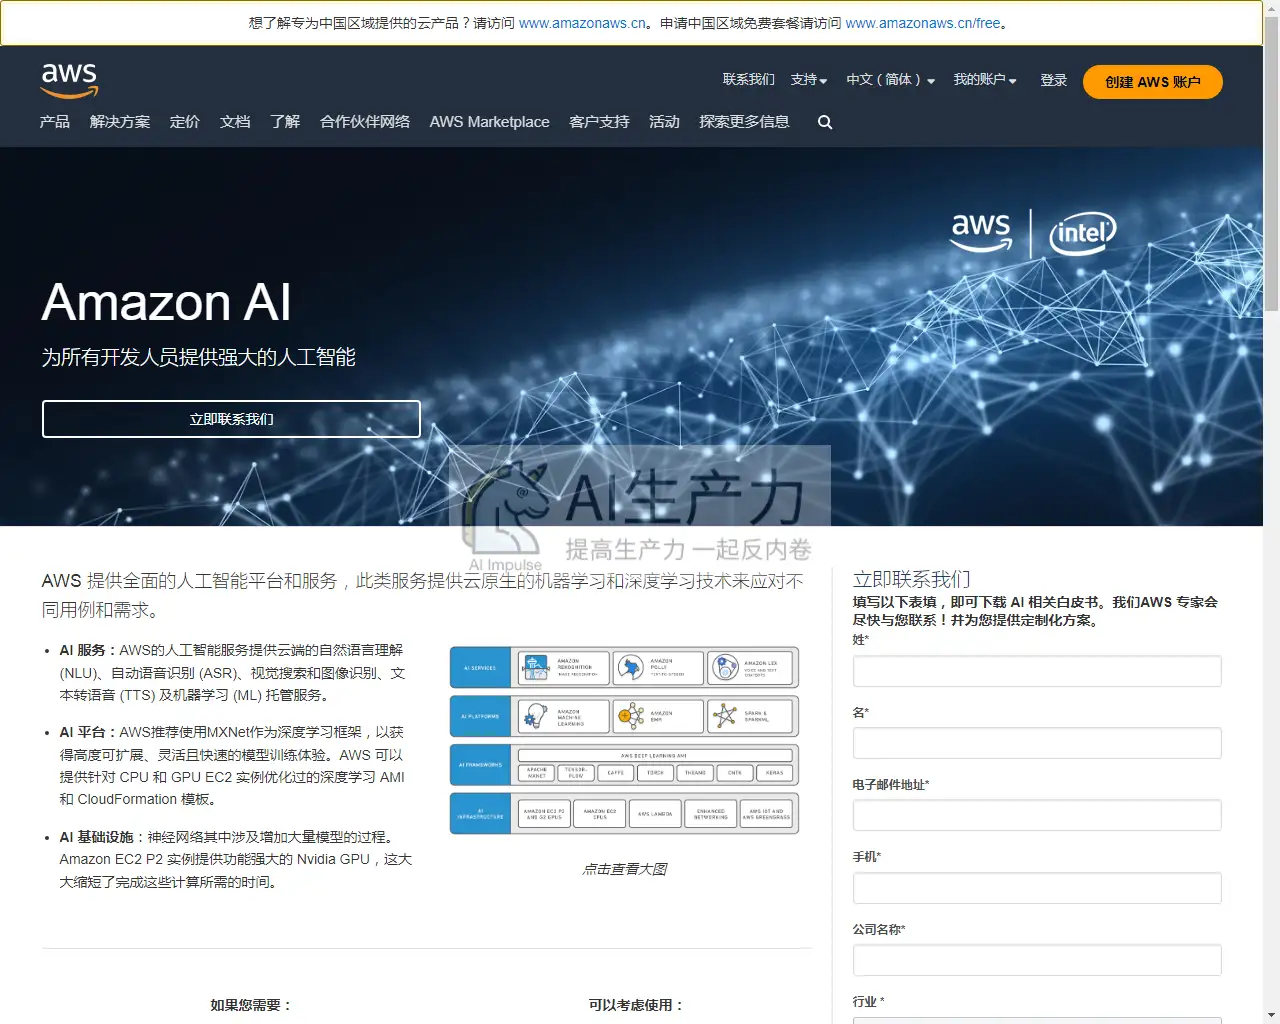Expand the 我的账户 dropdown

click(x=985, y=80)
